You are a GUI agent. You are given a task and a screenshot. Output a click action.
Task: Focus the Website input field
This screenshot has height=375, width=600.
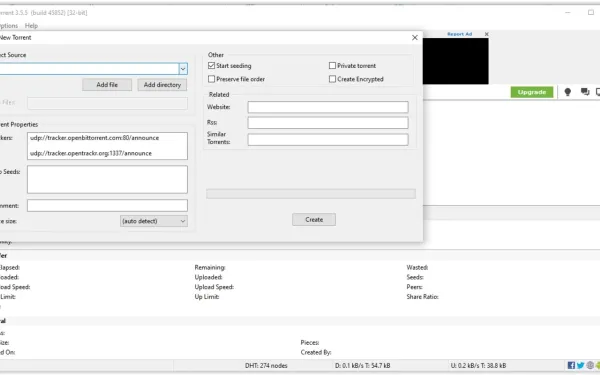point(328,107)
